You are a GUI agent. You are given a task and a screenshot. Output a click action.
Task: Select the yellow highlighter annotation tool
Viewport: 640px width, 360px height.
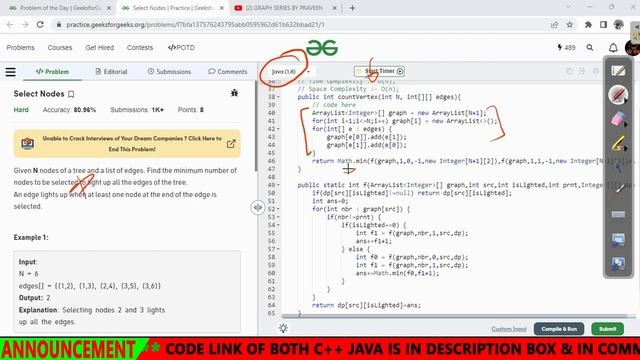click(618, 144)
